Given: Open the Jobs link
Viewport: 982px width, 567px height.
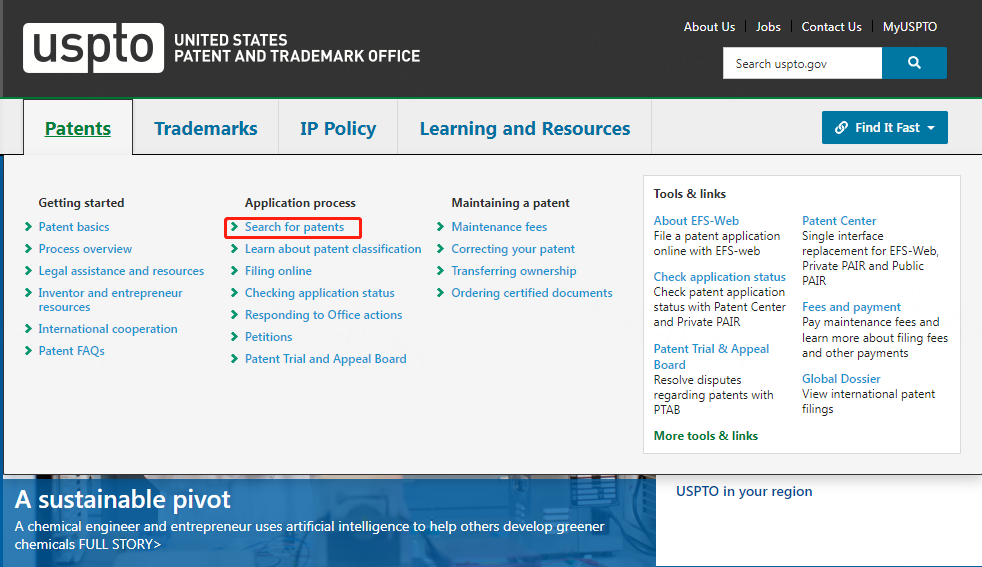Looking at the screenshot, I should pos(768,27).
